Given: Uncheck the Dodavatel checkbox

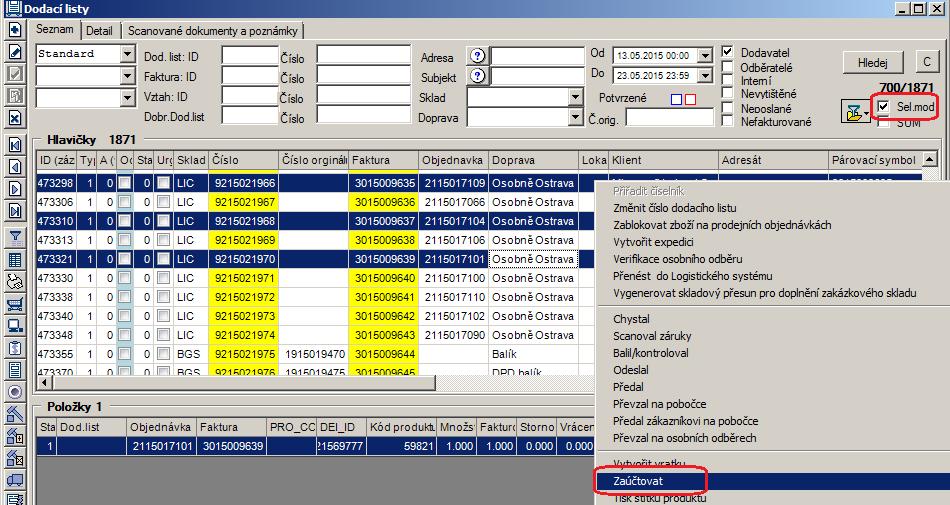Looking at the screenshot, I should click(727, 52).
